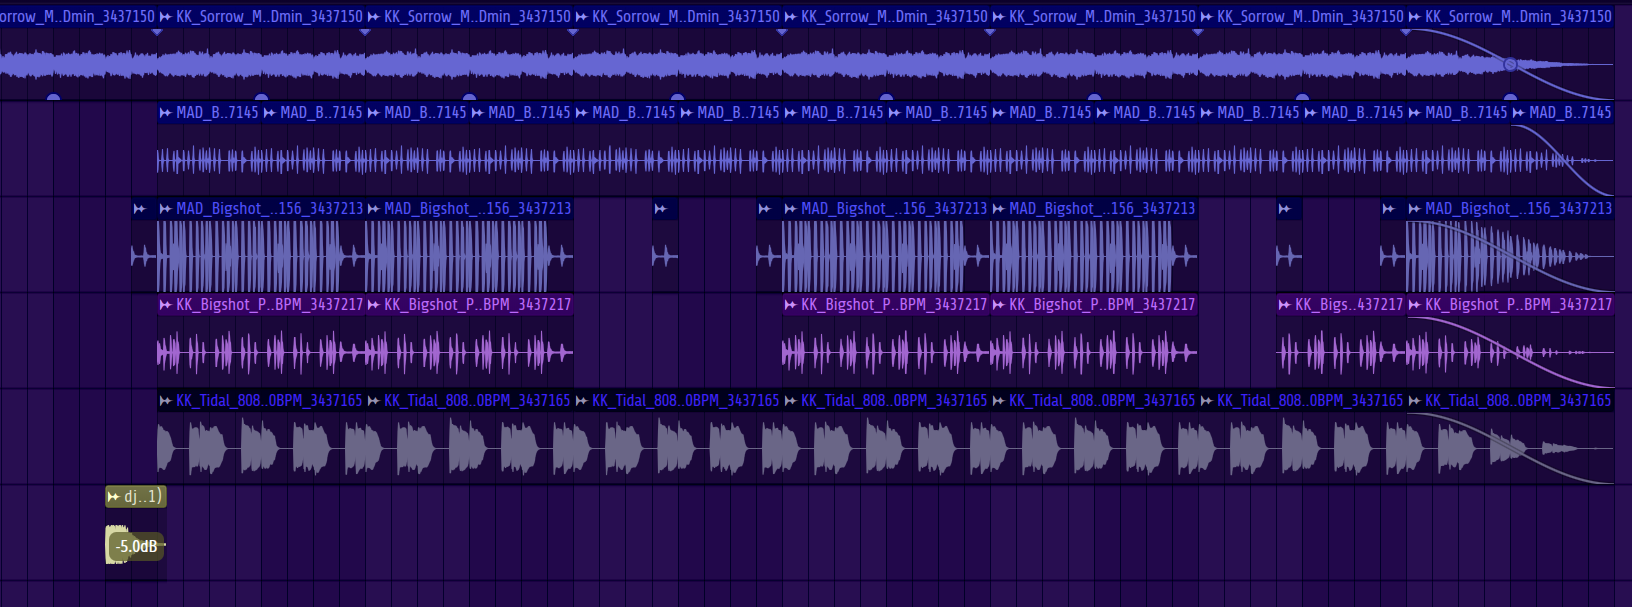The height and width of the screenshot is (607, 1632).
Task: Click the semicircle marker below the KK_Sorrow fade handle
Action: pos(1510,97)
